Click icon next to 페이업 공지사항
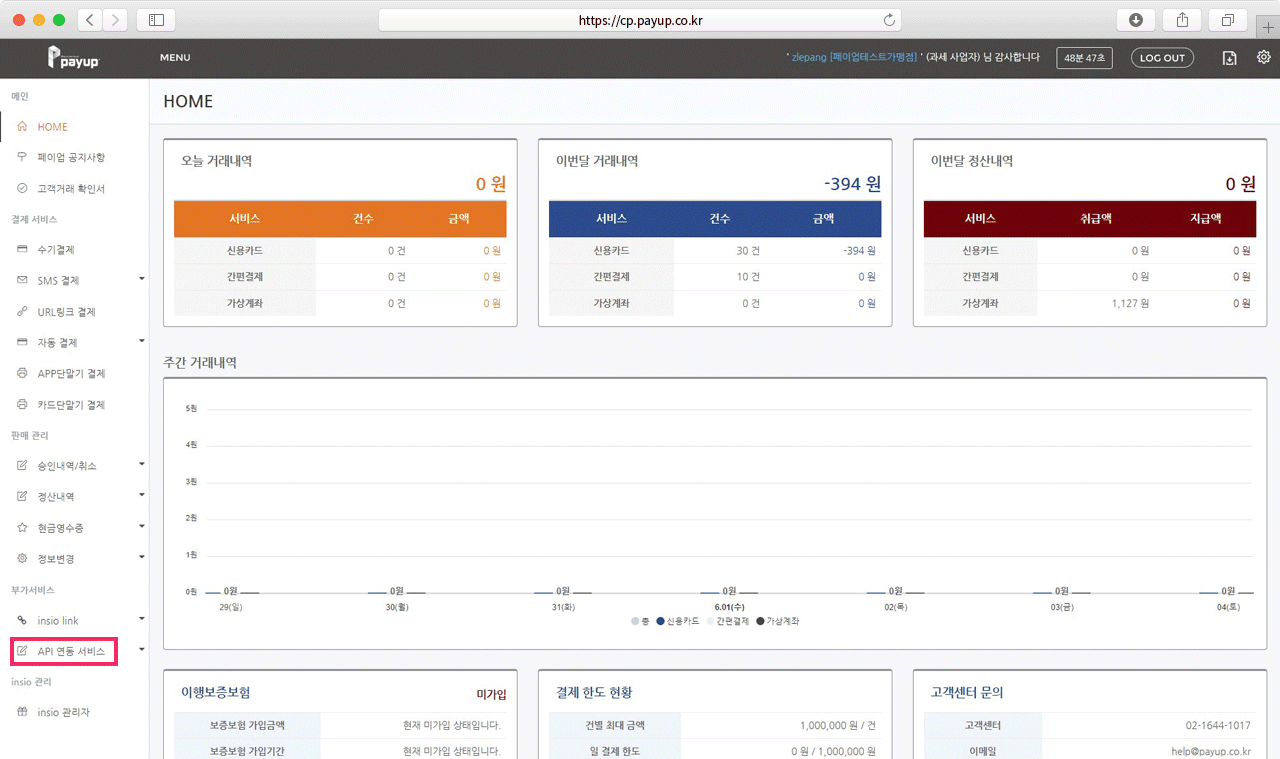The width and height of the screenshot is (1280, 759). point(22,157)
